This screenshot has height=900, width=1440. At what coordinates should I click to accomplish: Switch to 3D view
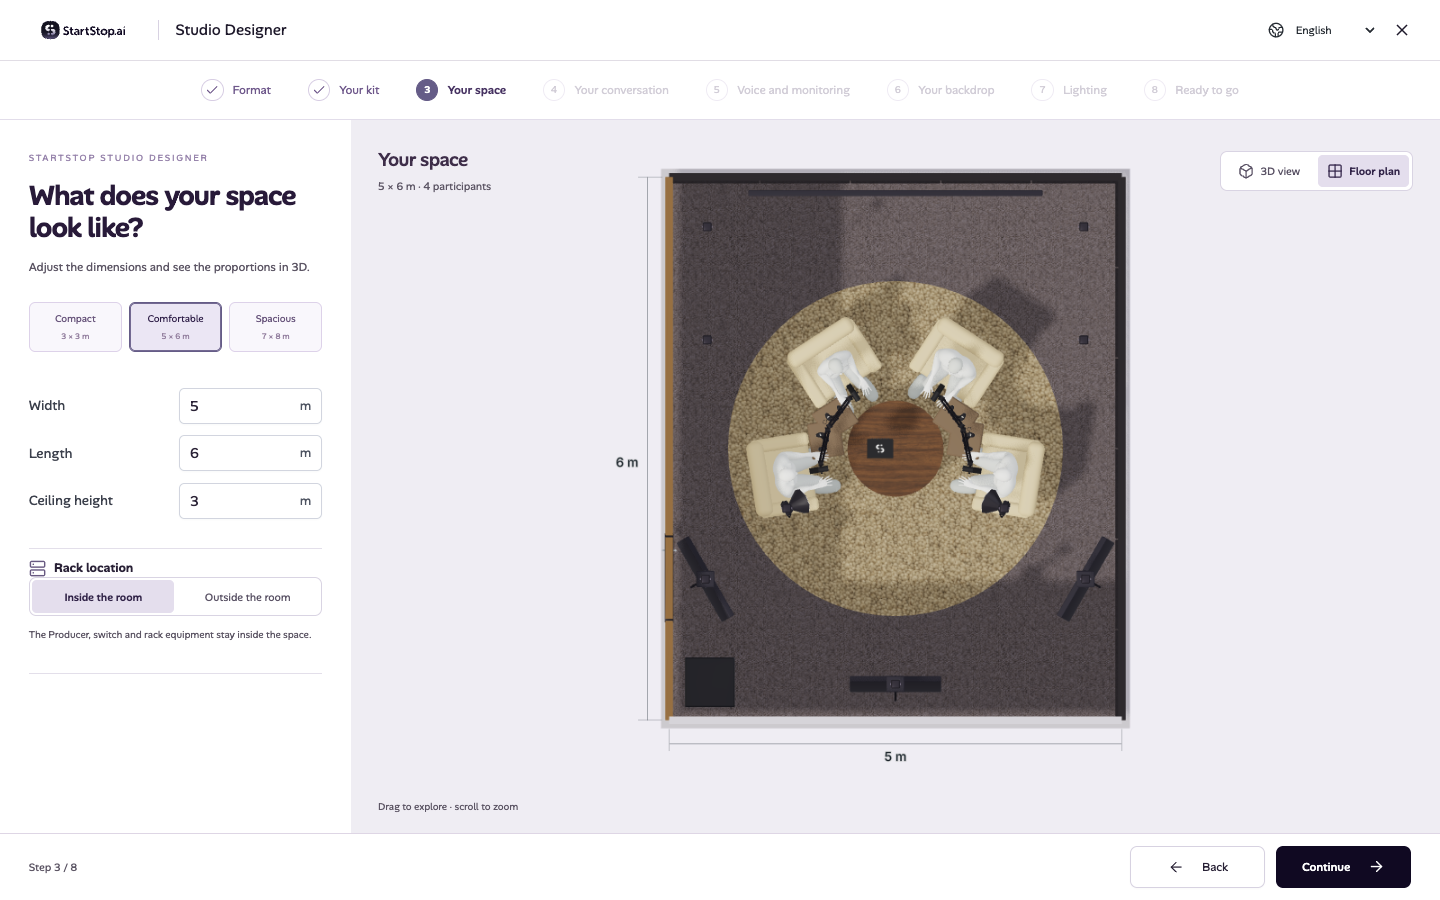[x=1269, y=171]
